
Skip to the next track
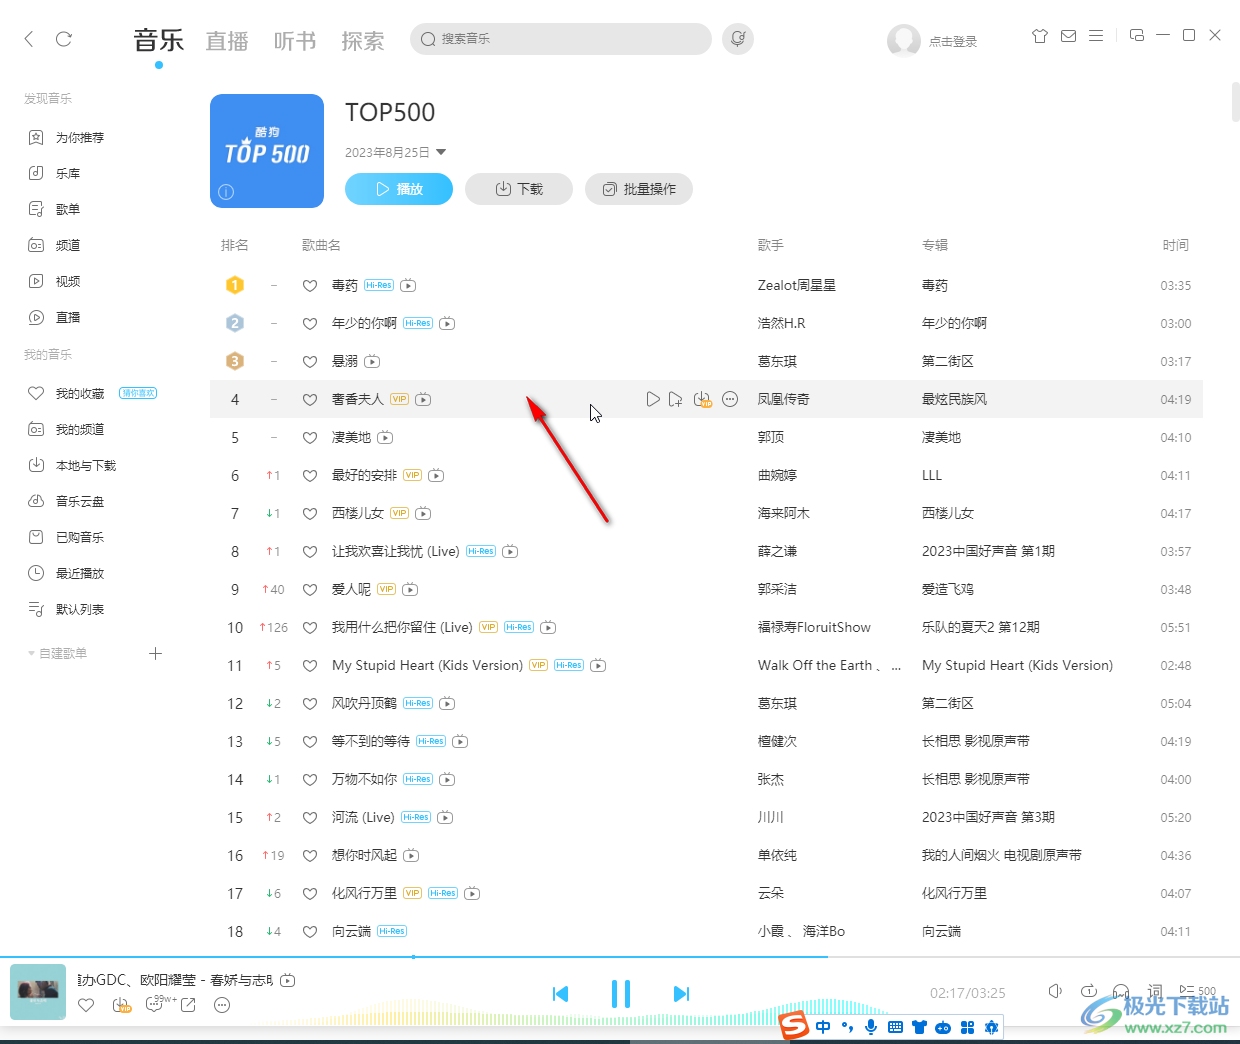tap(681, 994)
